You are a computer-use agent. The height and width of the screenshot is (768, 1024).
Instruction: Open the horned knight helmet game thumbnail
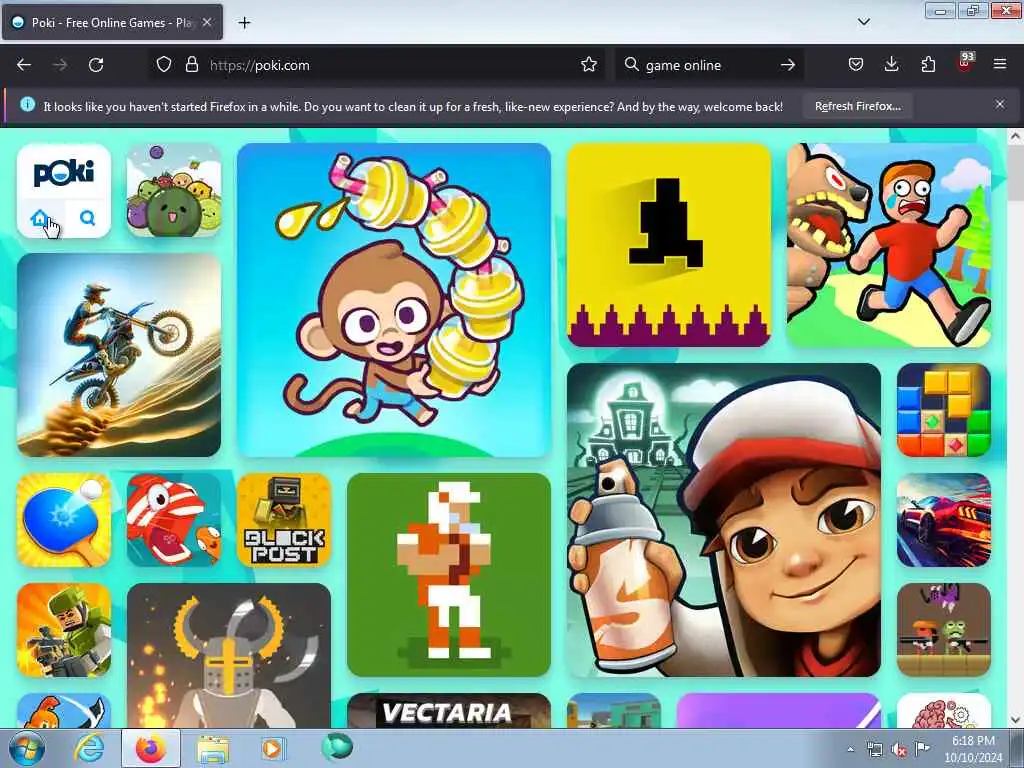[x=229, y=656]
